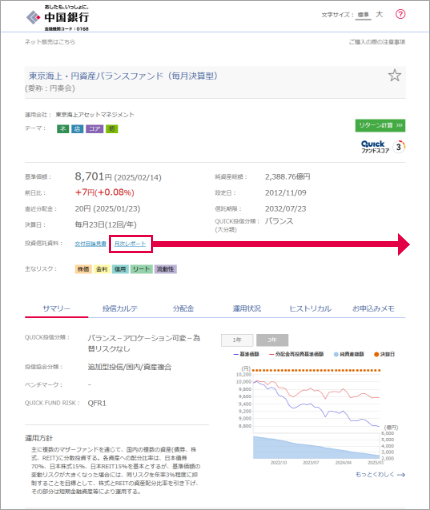
Task: Click the purple コア theme tag
Action: [x=95, y=129]
